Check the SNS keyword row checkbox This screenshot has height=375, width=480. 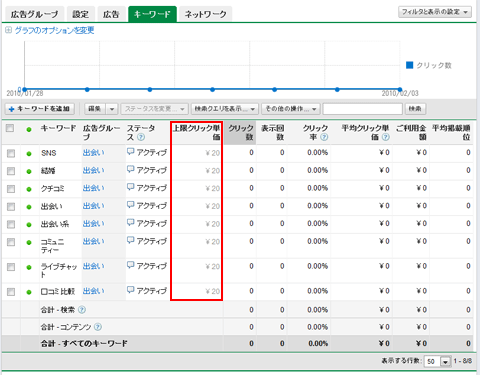(11, 153)
